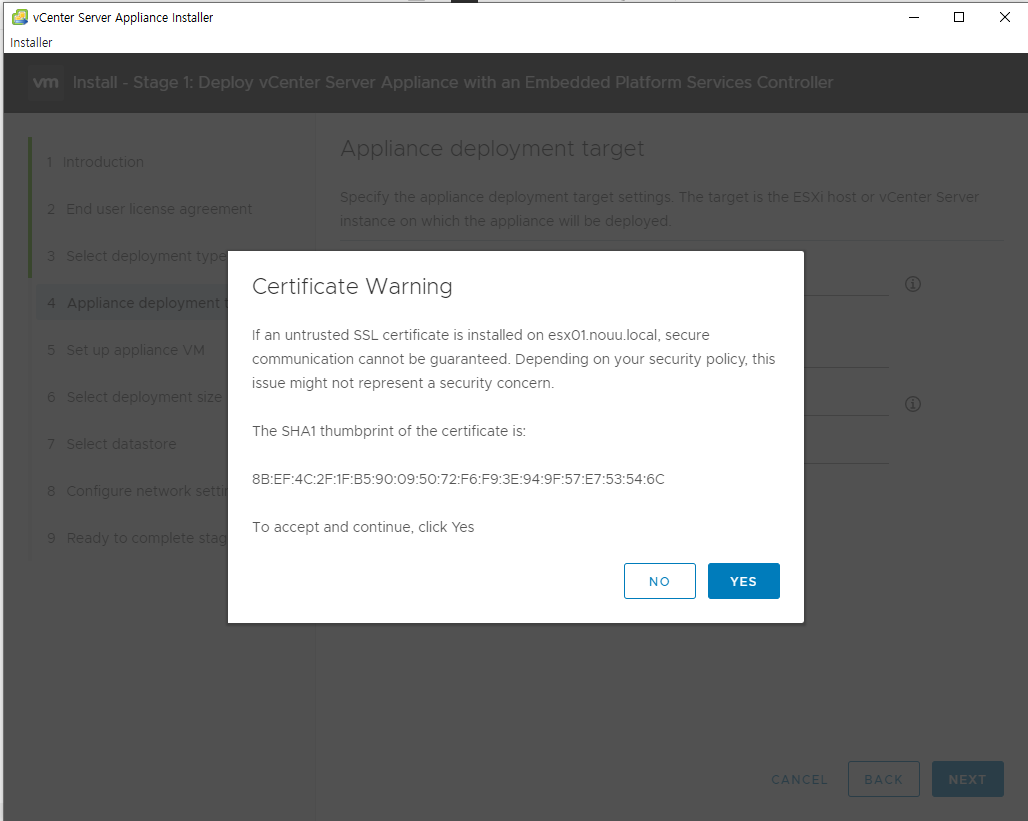Click NO to reject the certificate
The width and height of the screenshot is (1028, 821).
click(660, 581)
